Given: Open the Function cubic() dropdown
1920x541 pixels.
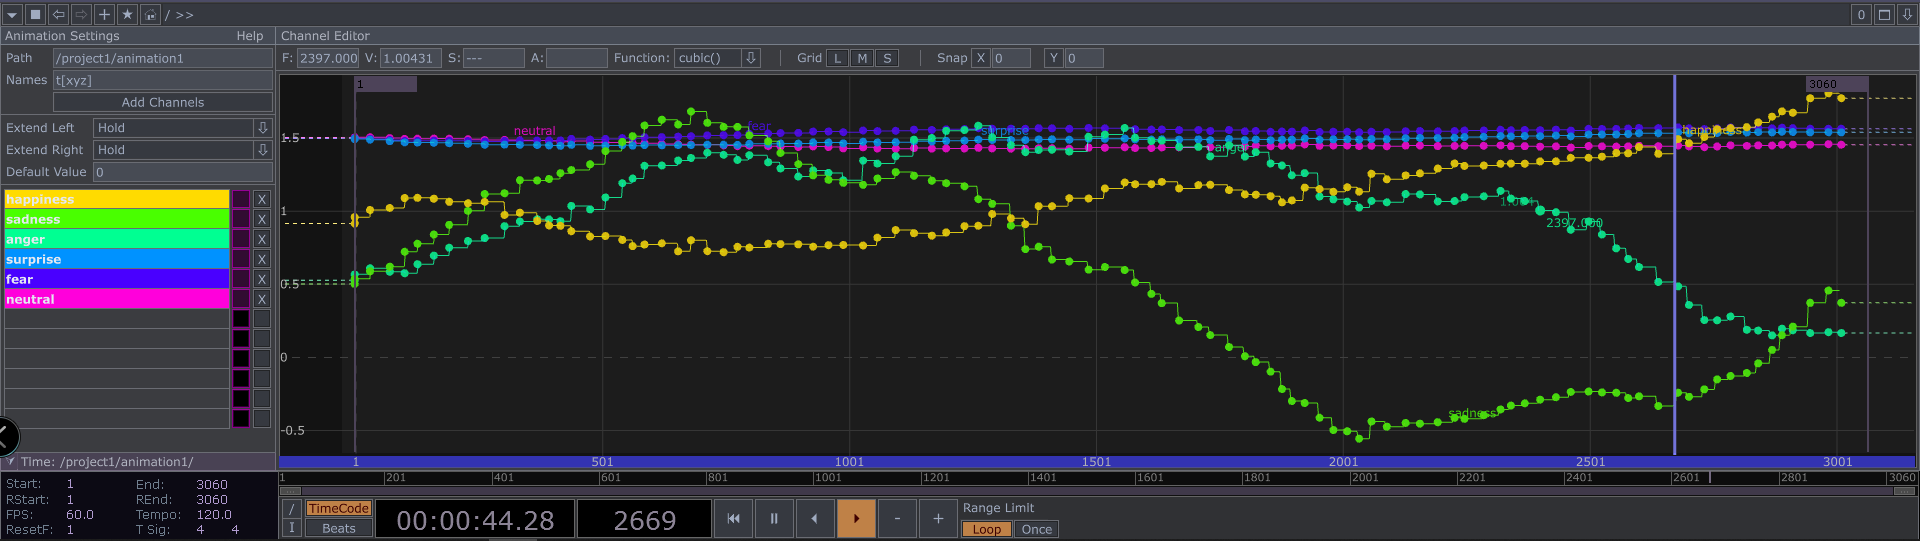Looking at the screenshot, I should [708, 58].
